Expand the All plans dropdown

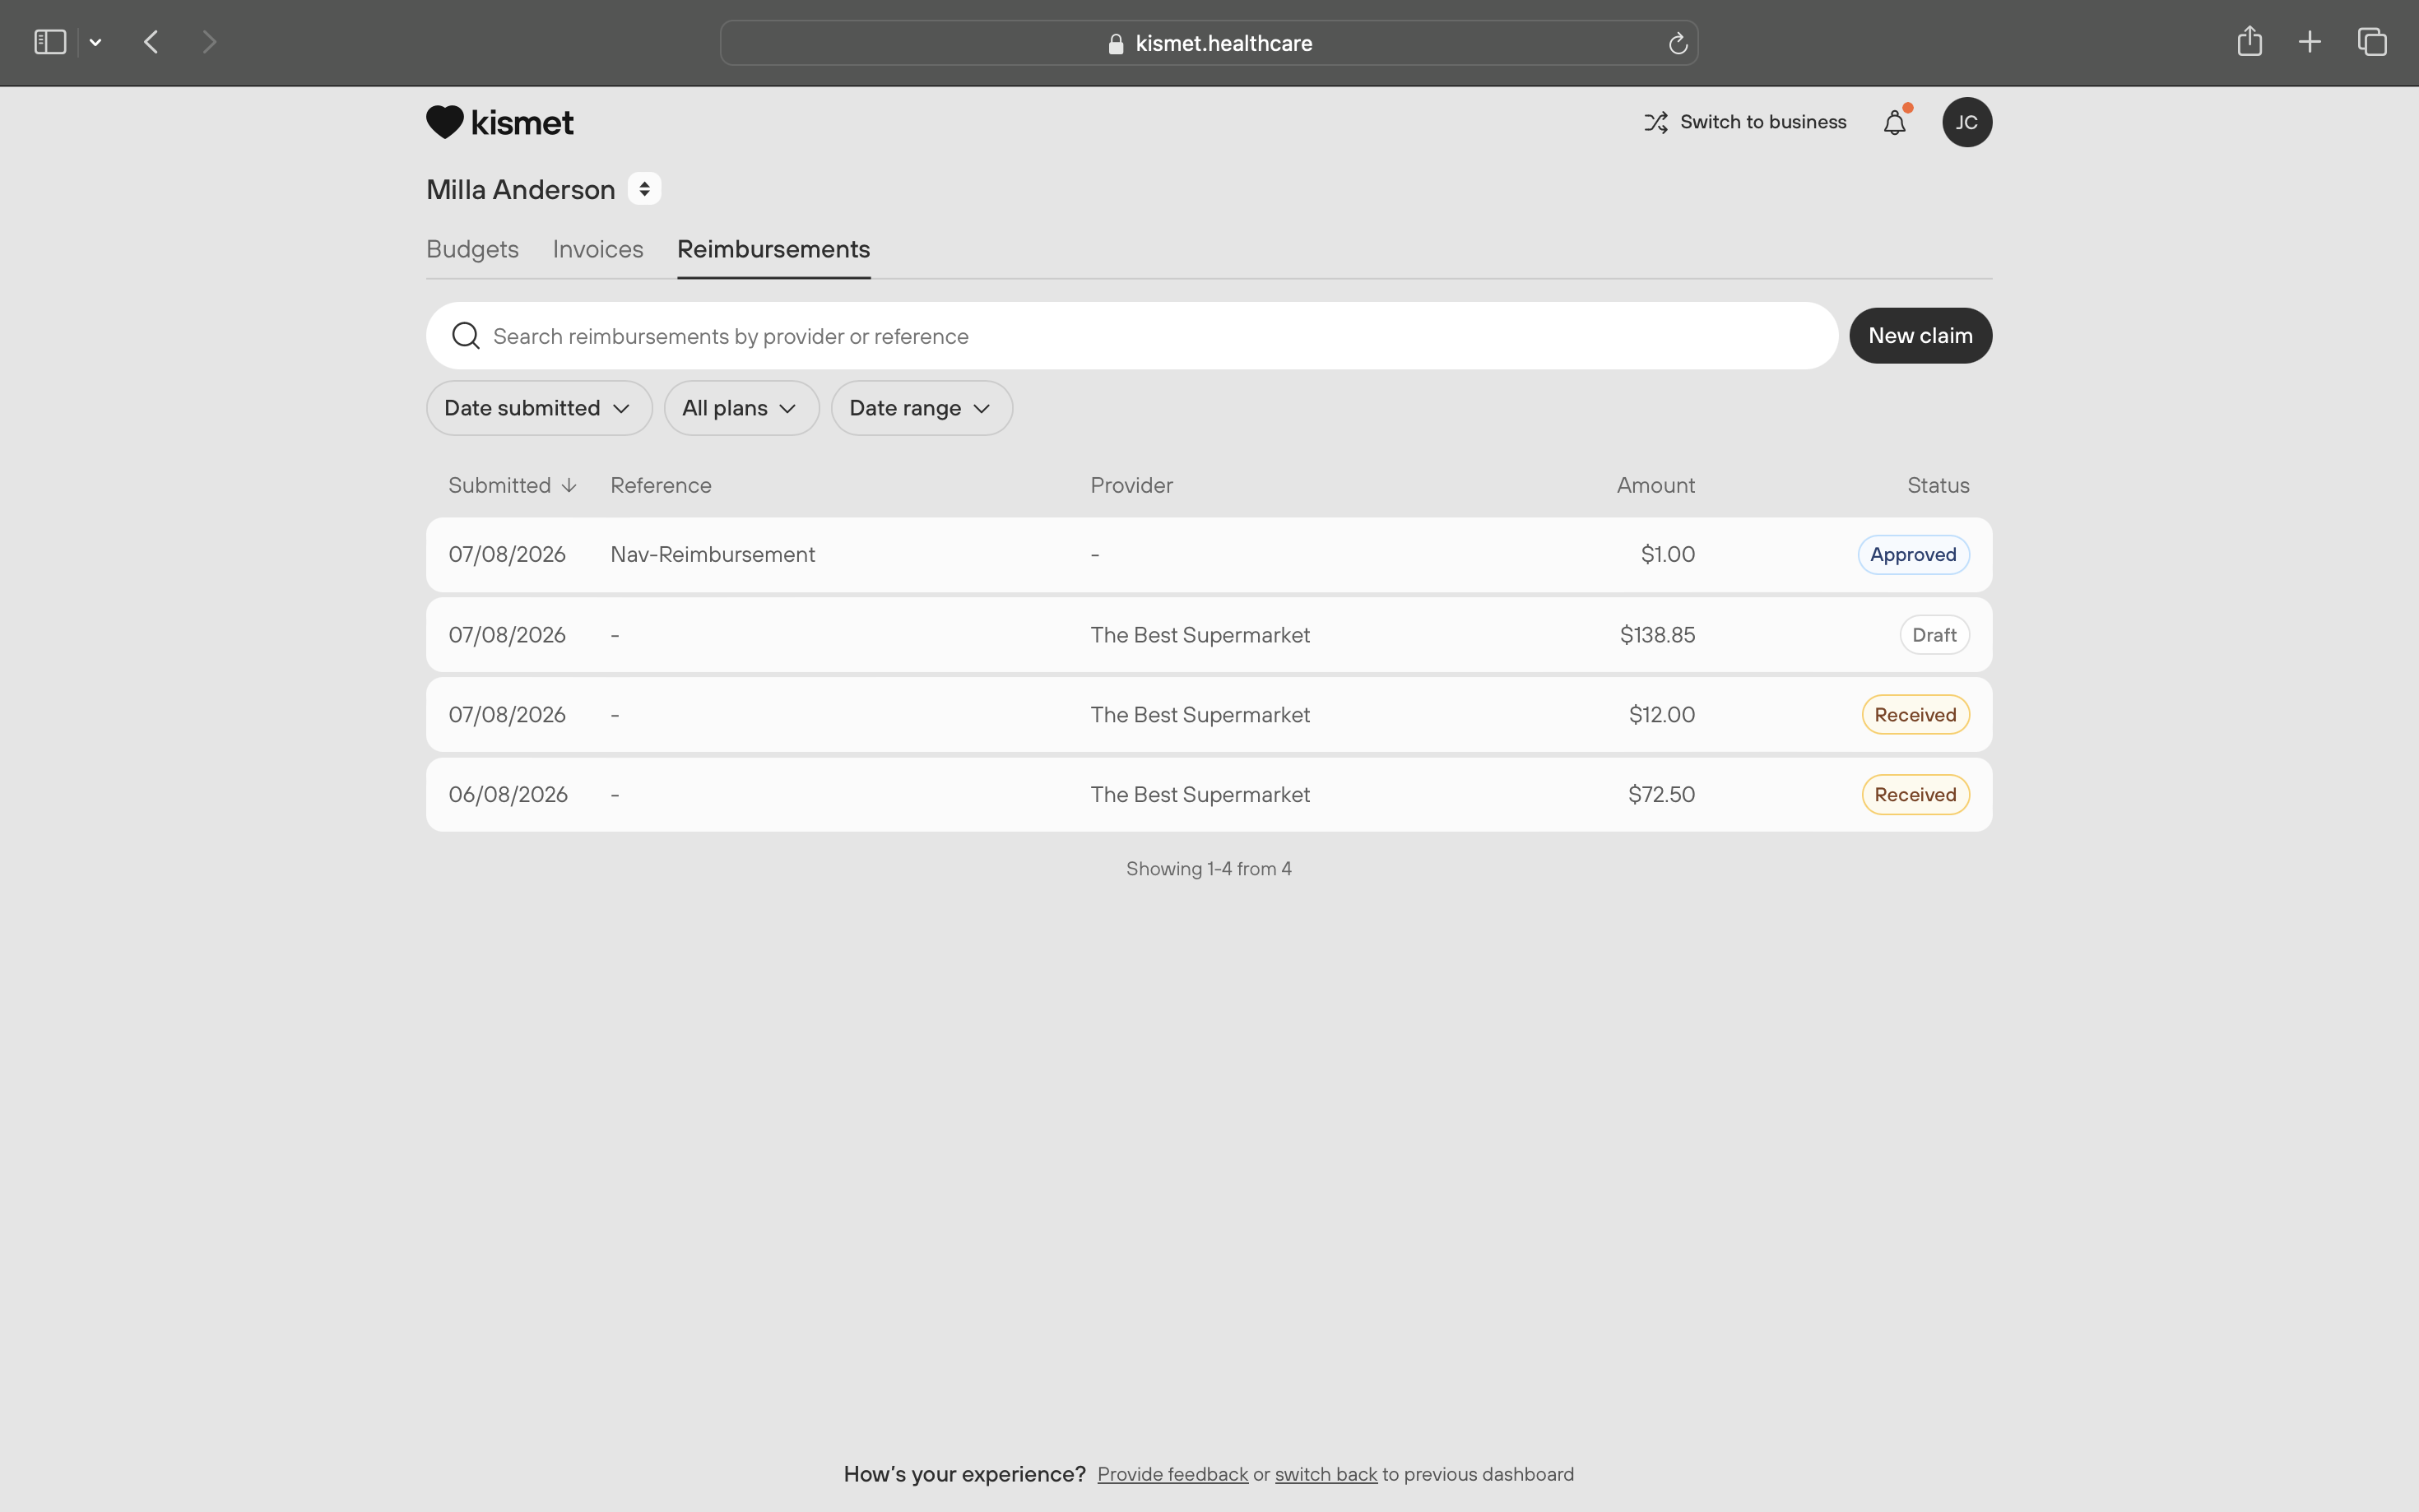click(x=741, y=408)
